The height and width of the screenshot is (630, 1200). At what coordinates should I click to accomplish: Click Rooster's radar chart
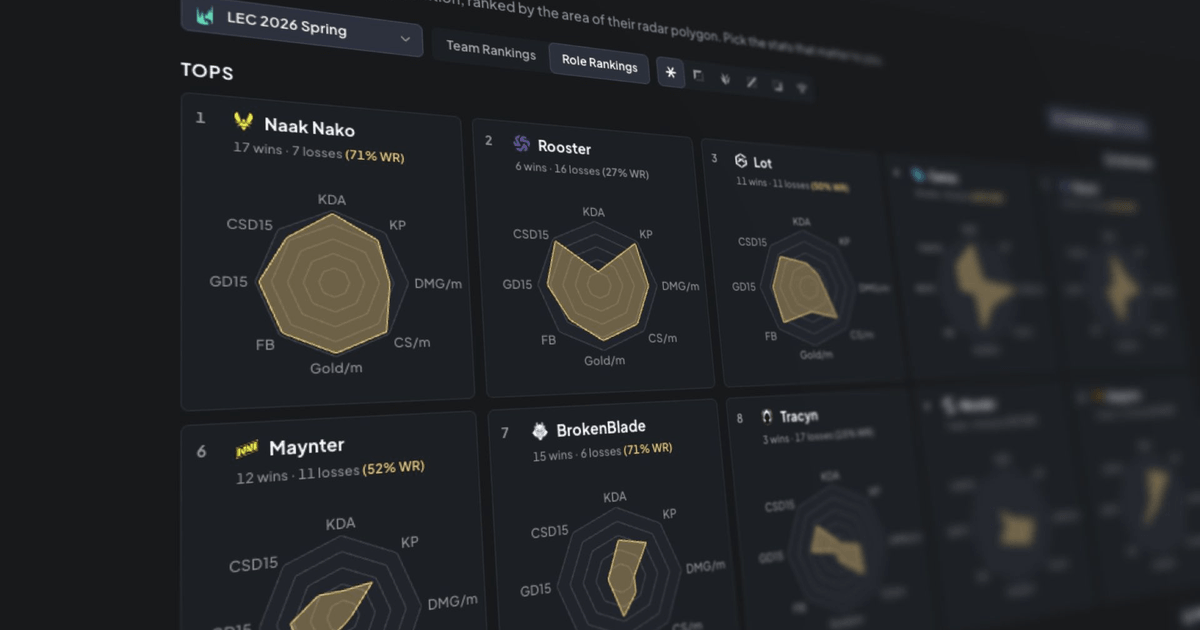pyautogui.click(x=598, y=285)
